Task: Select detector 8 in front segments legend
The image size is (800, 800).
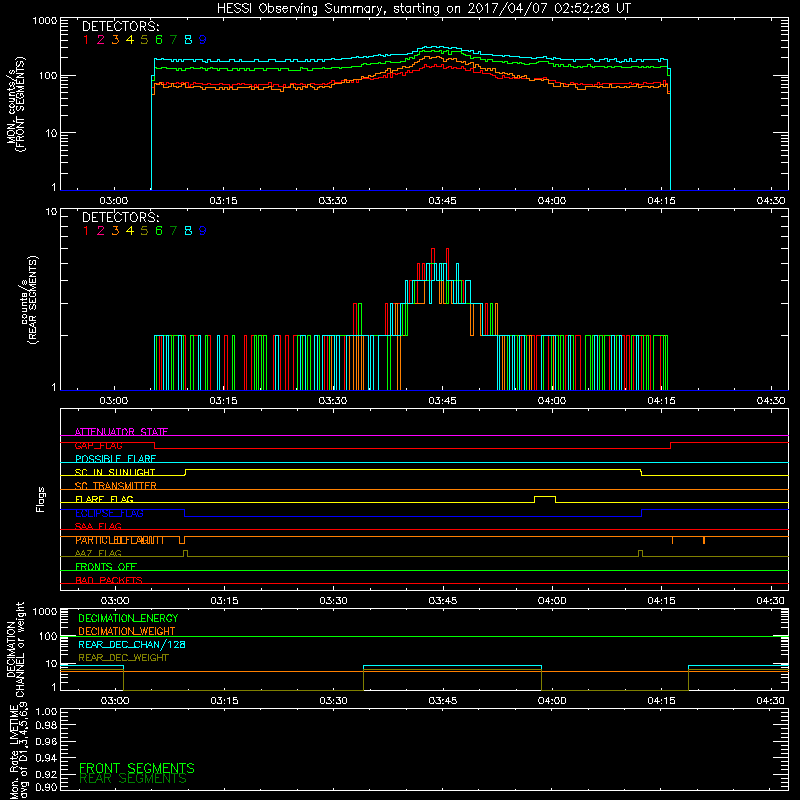Action: coord(188,40)
